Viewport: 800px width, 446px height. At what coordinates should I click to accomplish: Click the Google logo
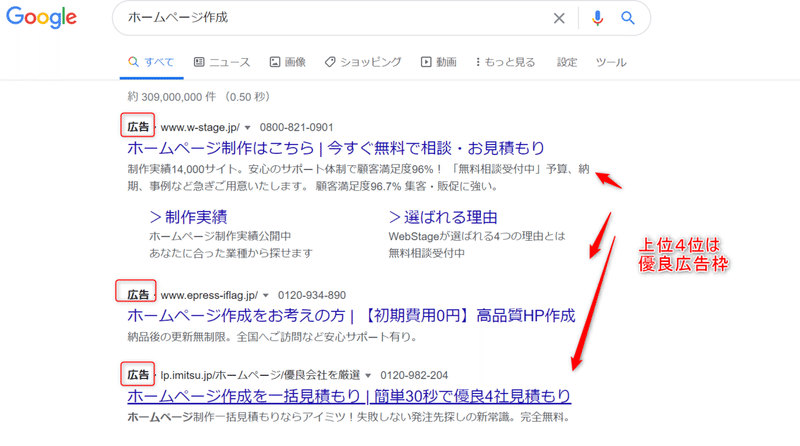coord(41,17)
